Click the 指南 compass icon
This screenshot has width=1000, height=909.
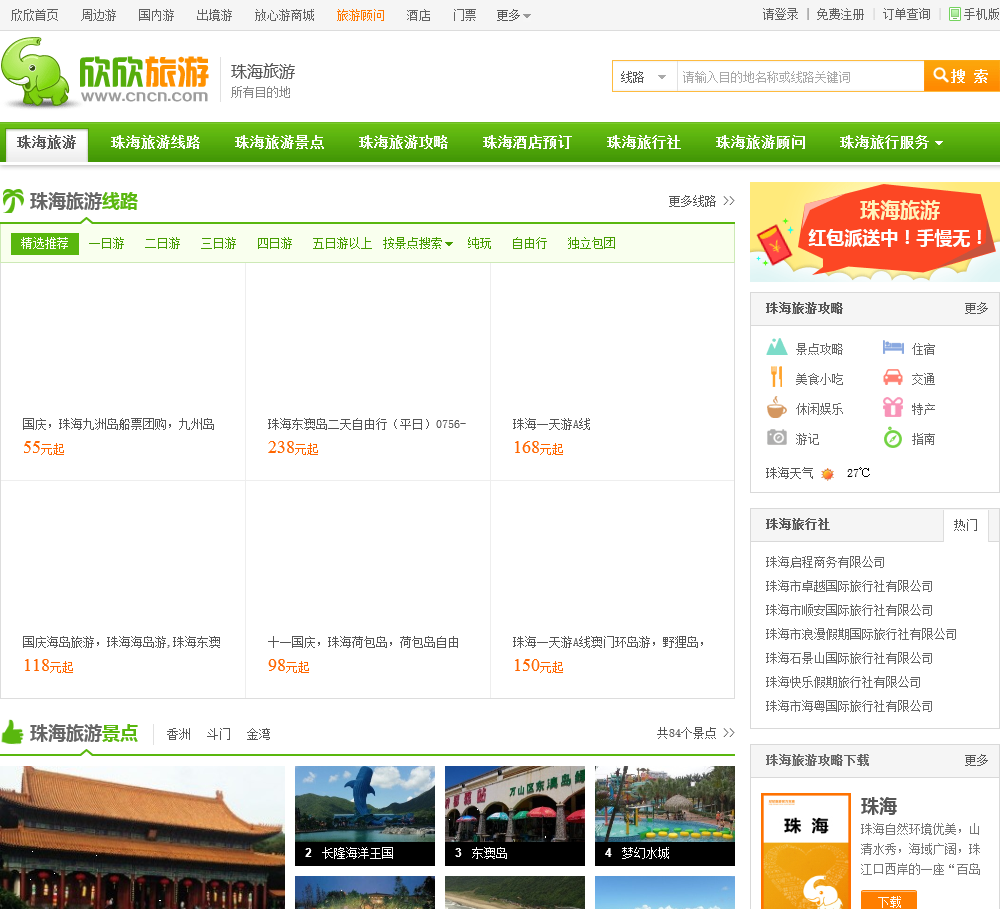[893, 438]
